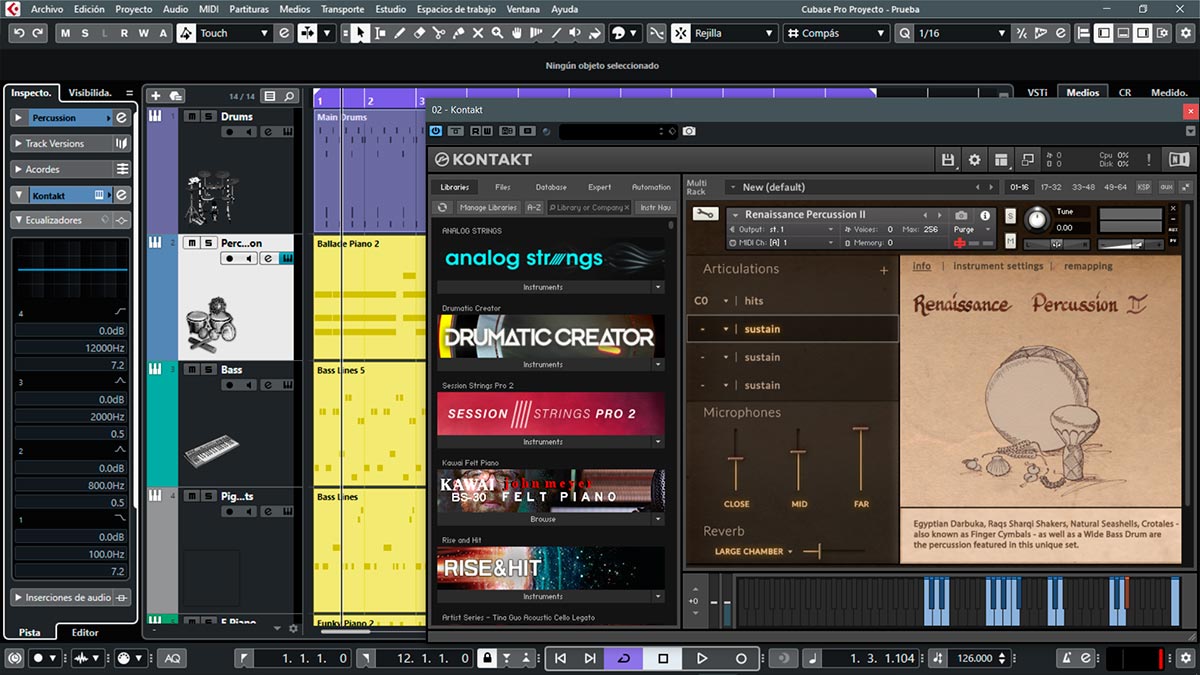Open Kontakt save disk icon
The image size is (1200, 675).
[948, 160]
